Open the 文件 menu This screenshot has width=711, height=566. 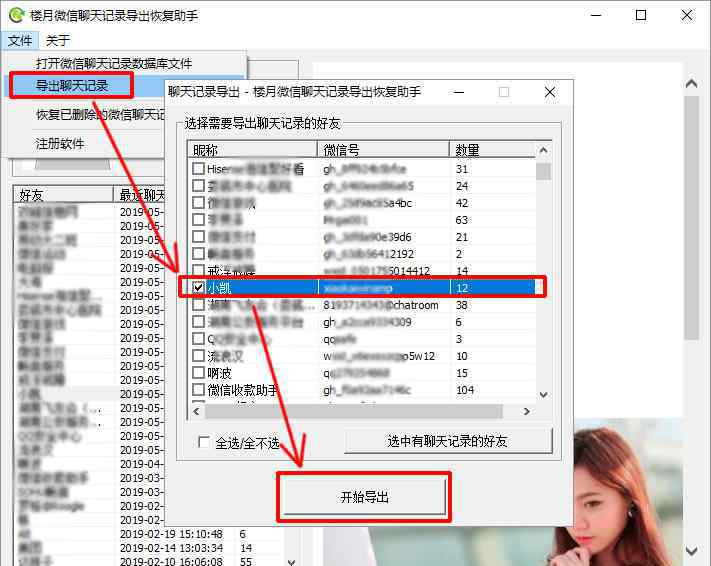[x=19, y=41]
